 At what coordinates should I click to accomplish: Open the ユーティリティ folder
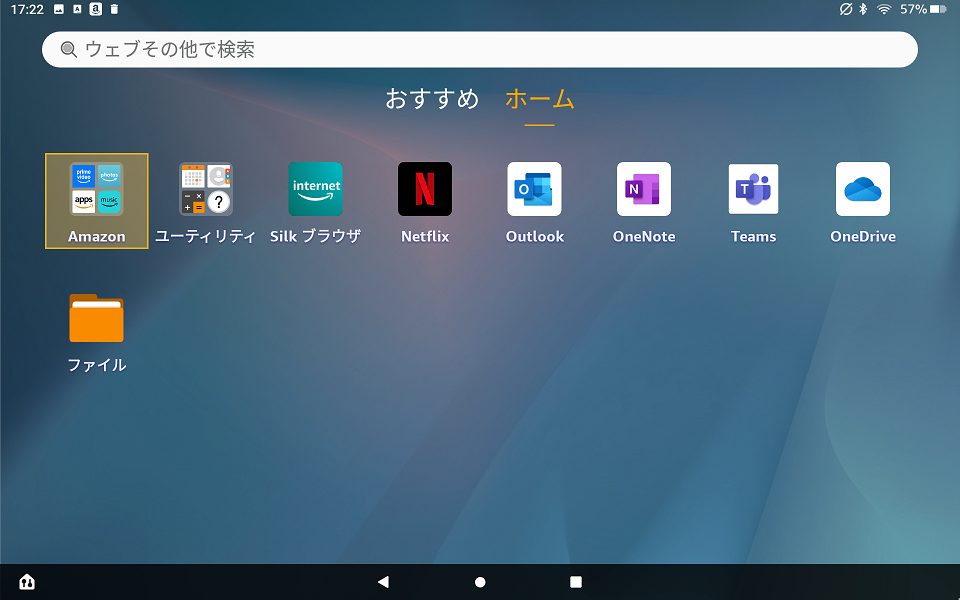205,189
